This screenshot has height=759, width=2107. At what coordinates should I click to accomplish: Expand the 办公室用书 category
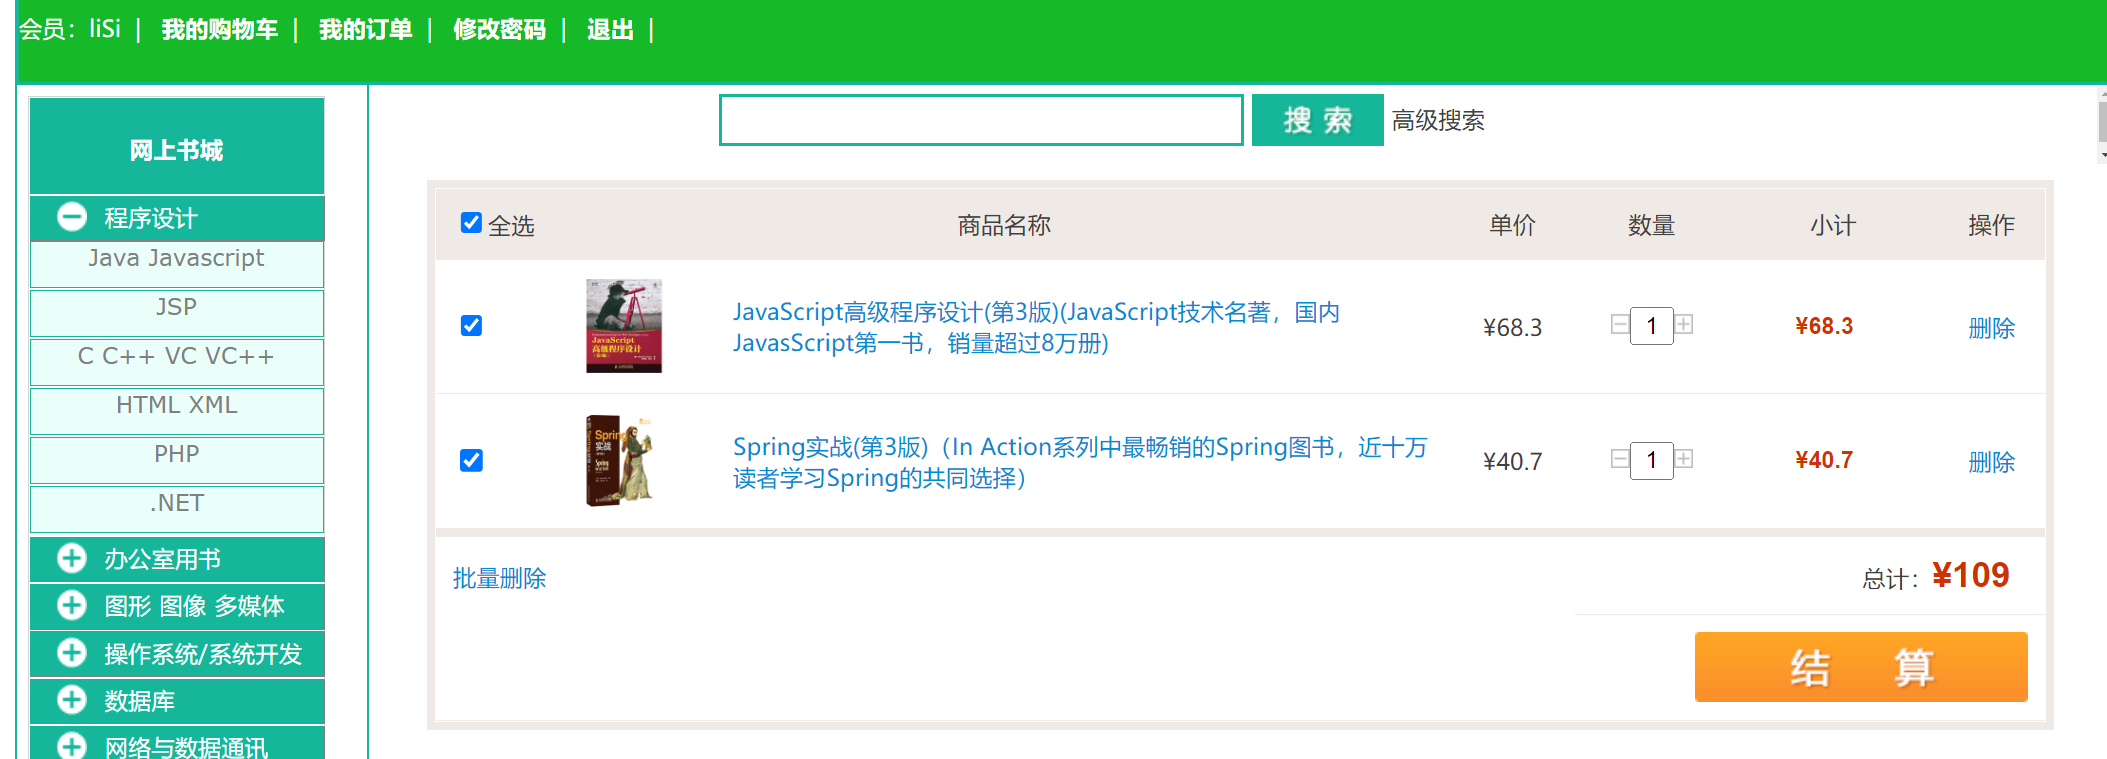[72, 558]
